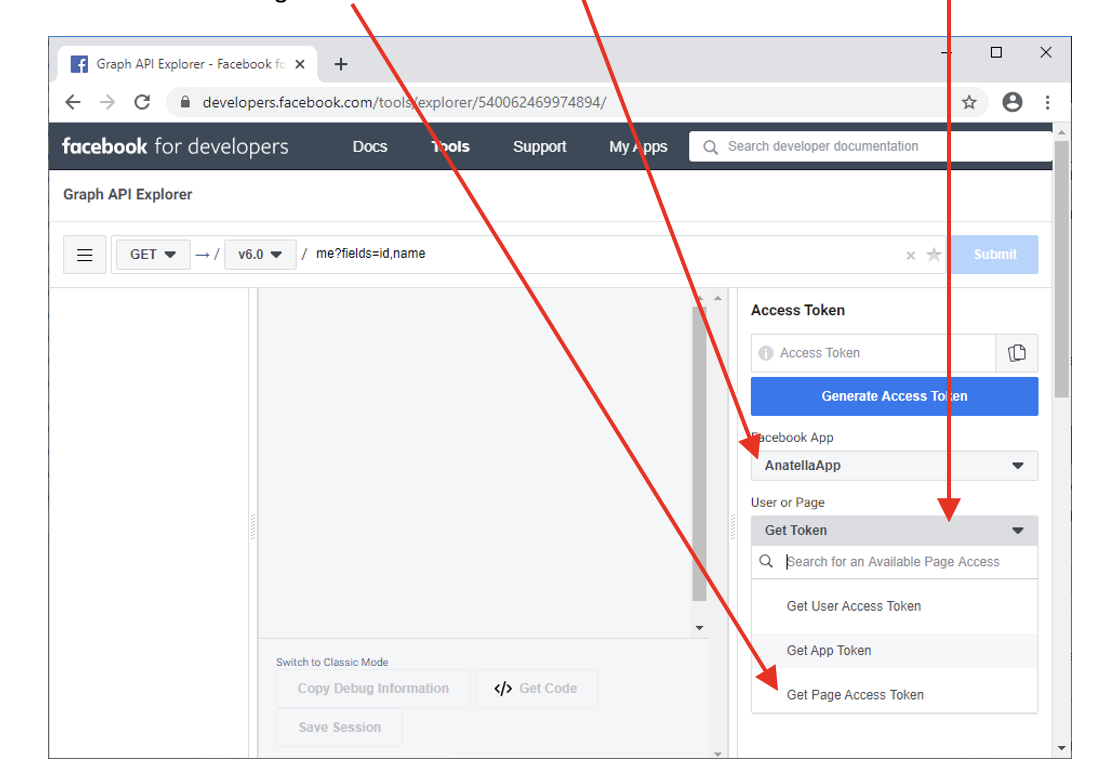Clear the query with the x icon

910,256
